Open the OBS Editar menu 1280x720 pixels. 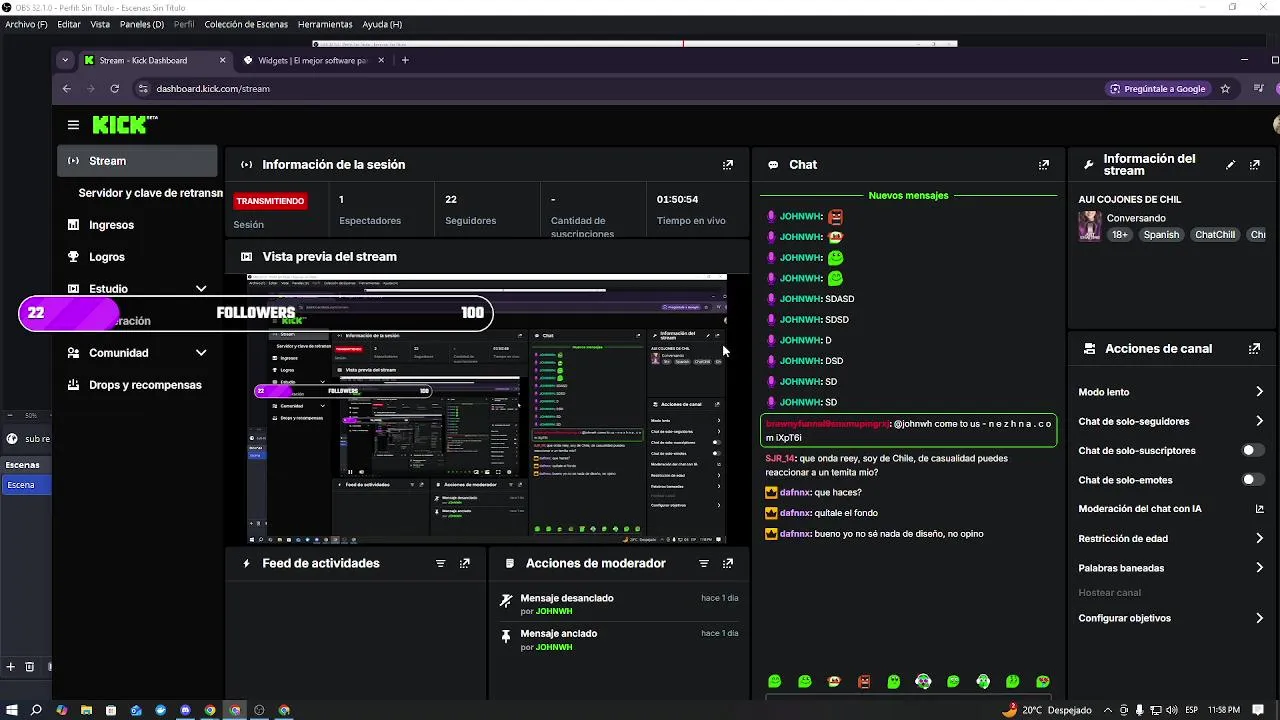click(x=69, y=24)
